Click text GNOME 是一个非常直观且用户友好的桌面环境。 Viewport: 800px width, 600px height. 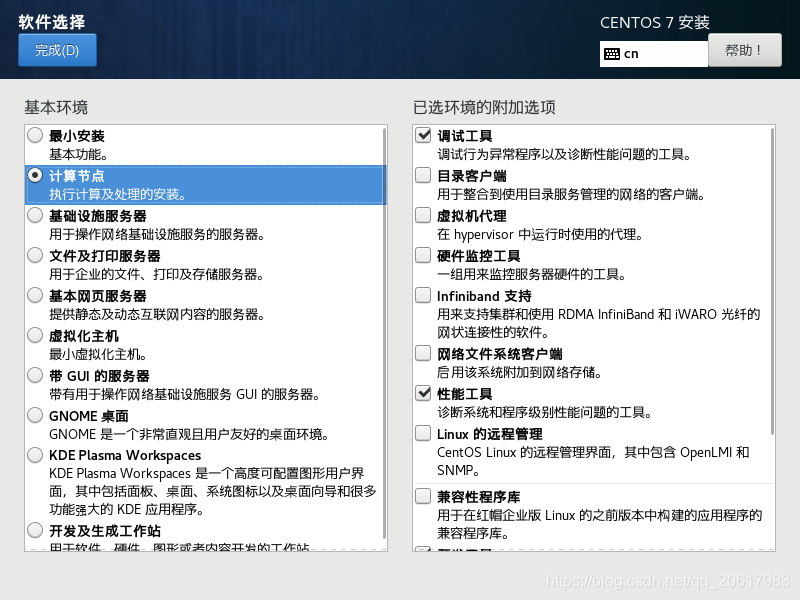[189, 434]
